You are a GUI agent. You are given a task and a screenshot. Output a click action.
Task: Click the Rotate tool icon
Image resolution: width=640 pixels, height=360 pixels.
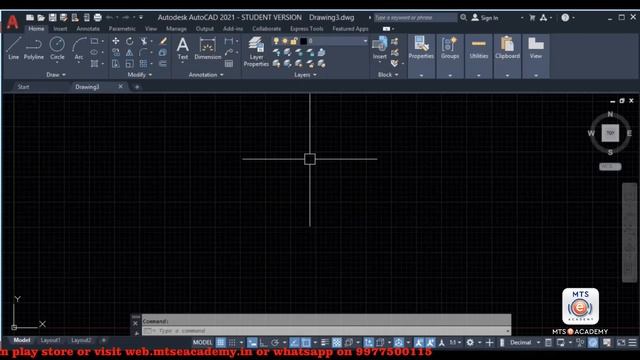[129, 41]
